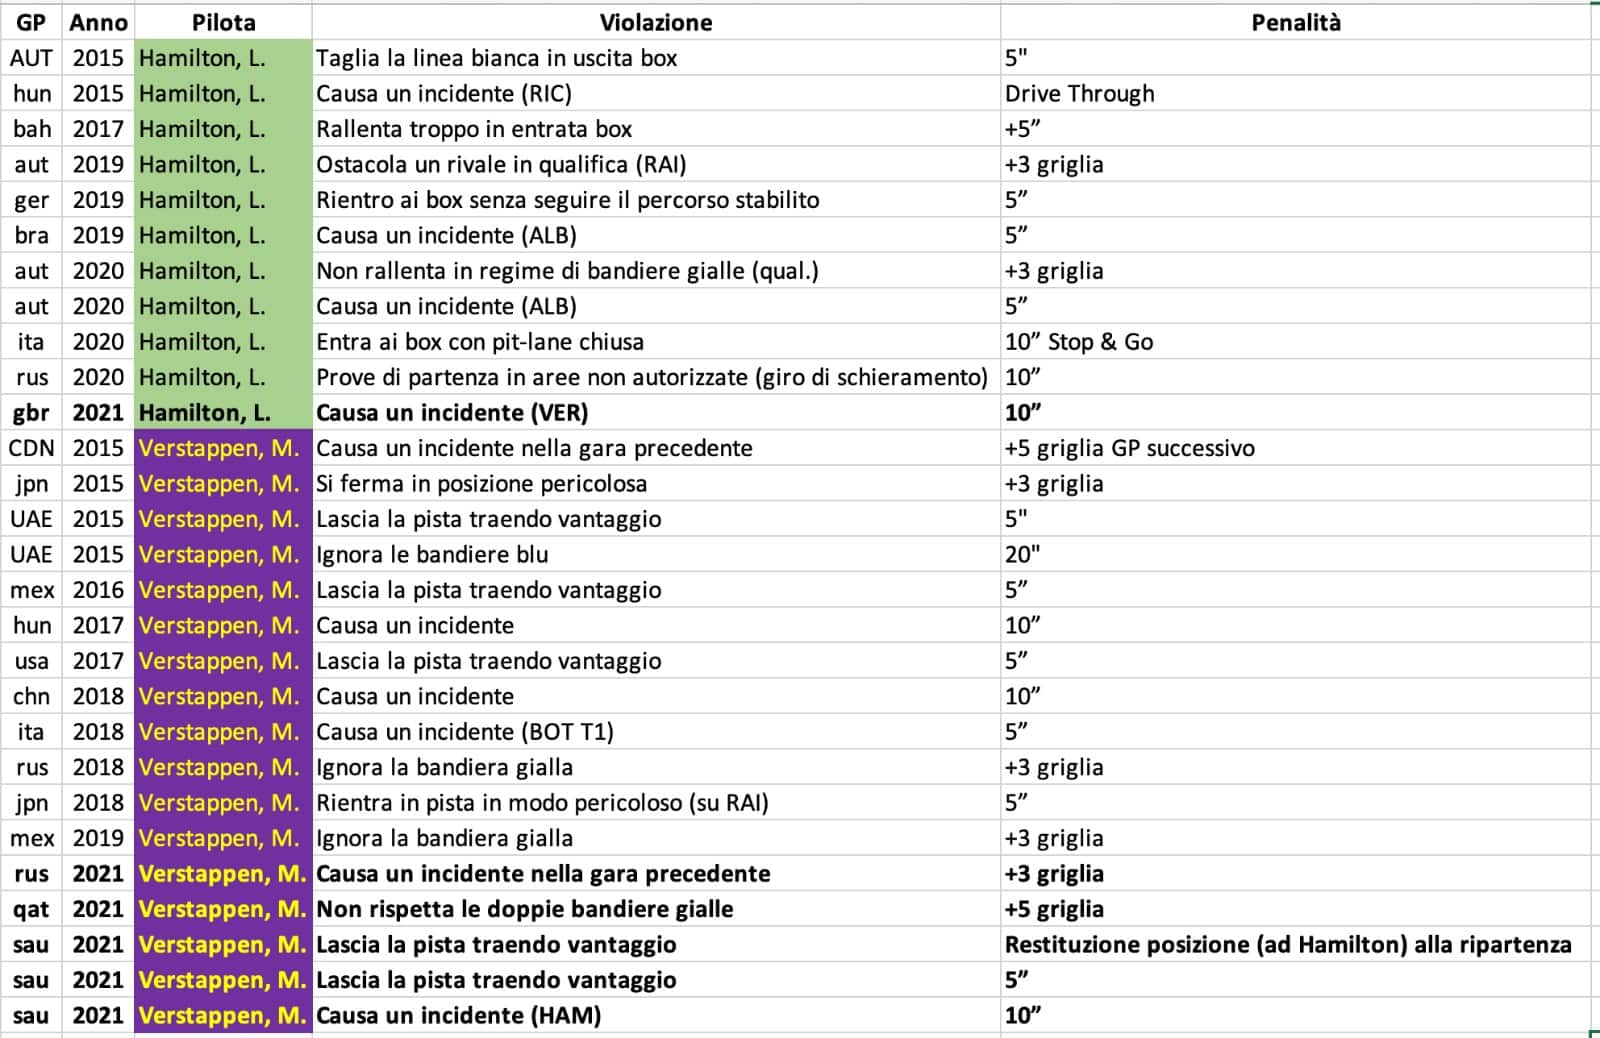Image resolution: width=1600 pixels, height=1038 pixels.
Task: Click the 'Causa un incidente (HAM)' cell
Action: coord(458,1016)
